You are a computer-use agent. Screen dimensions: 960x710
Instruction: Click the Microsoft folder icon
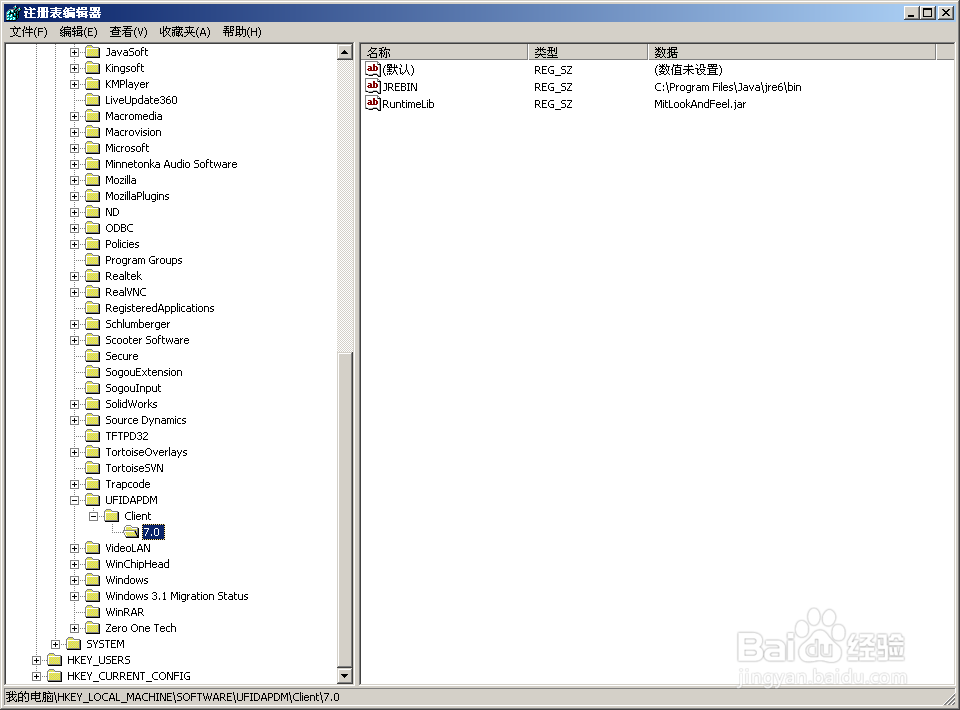click(92, 148)
